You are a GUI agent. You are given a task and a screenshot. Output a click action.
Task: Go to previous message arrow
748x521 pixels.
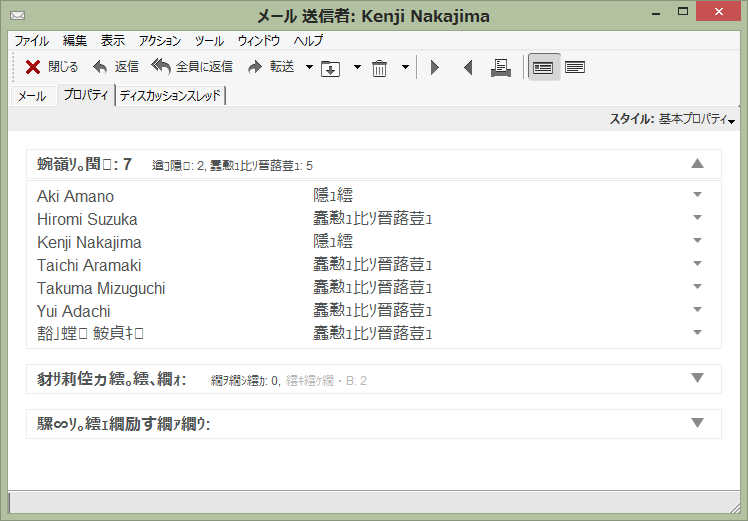point(468,67)
